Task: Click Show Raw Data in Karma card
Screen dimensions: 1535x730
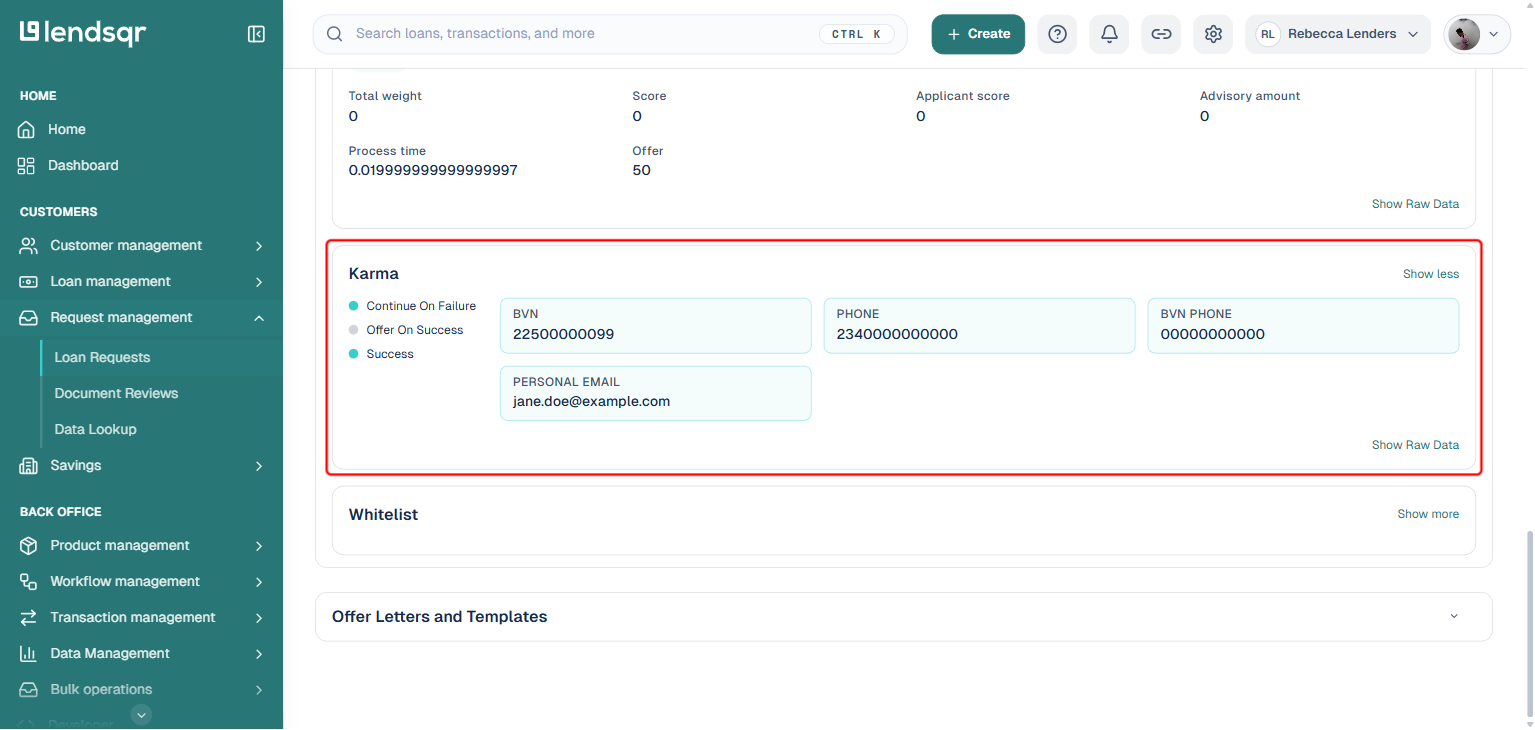Action: pyautogui.click(x=1415, y=445)
